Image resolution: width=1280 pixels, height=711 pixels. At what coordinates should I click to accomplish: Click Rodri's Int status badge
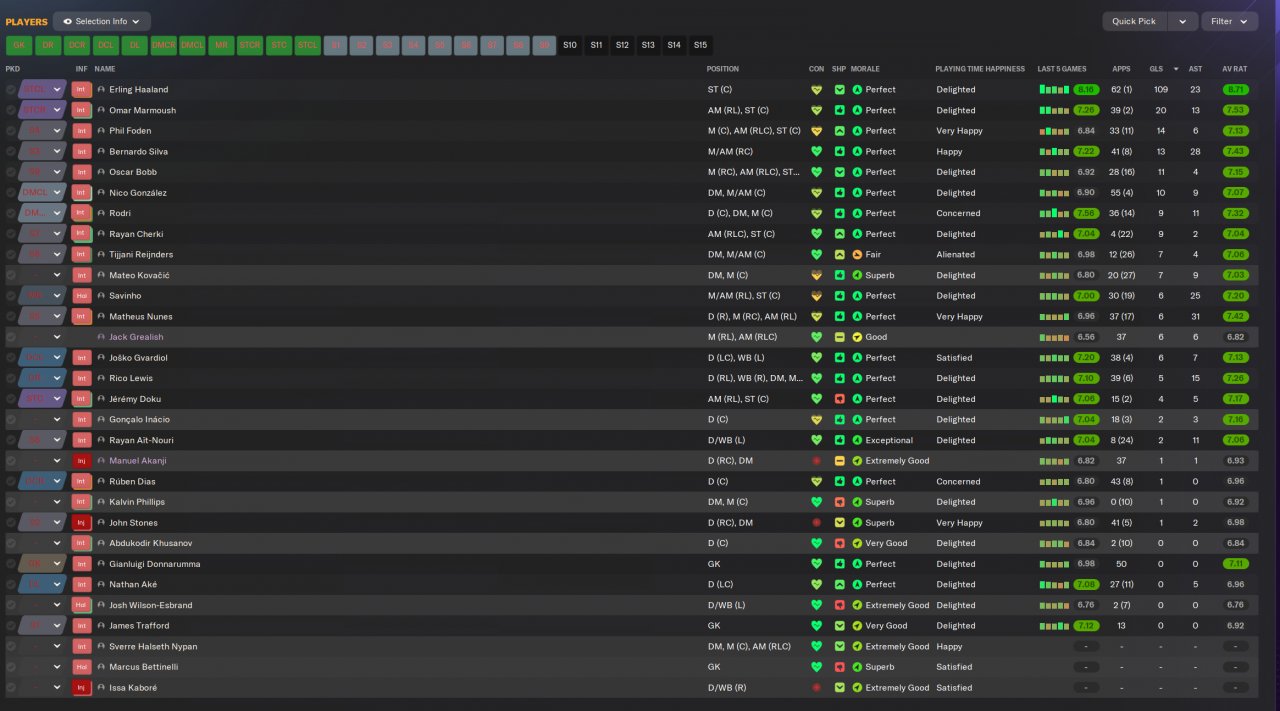(x=82, y=213)
